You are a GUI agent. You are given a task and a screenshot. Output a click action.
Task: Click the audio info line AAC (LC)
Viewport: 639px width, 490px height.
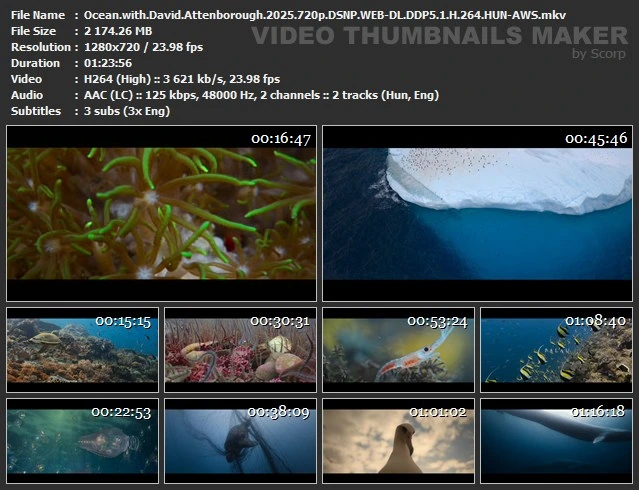(x=261, y=95)
